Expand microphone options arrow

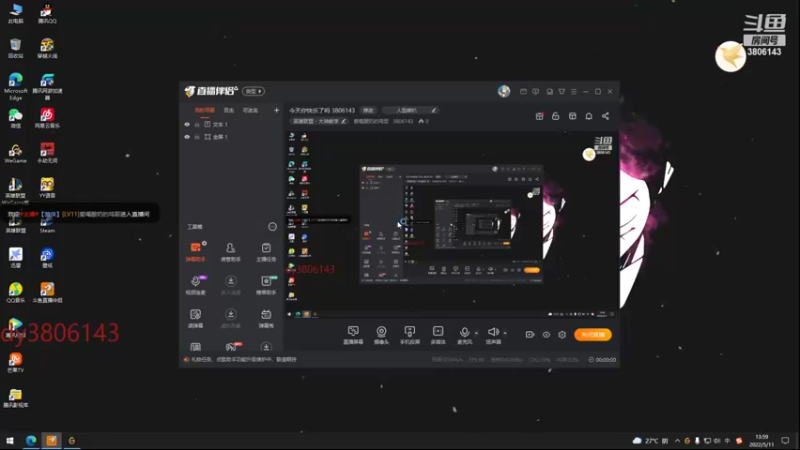tap(477, 333)
